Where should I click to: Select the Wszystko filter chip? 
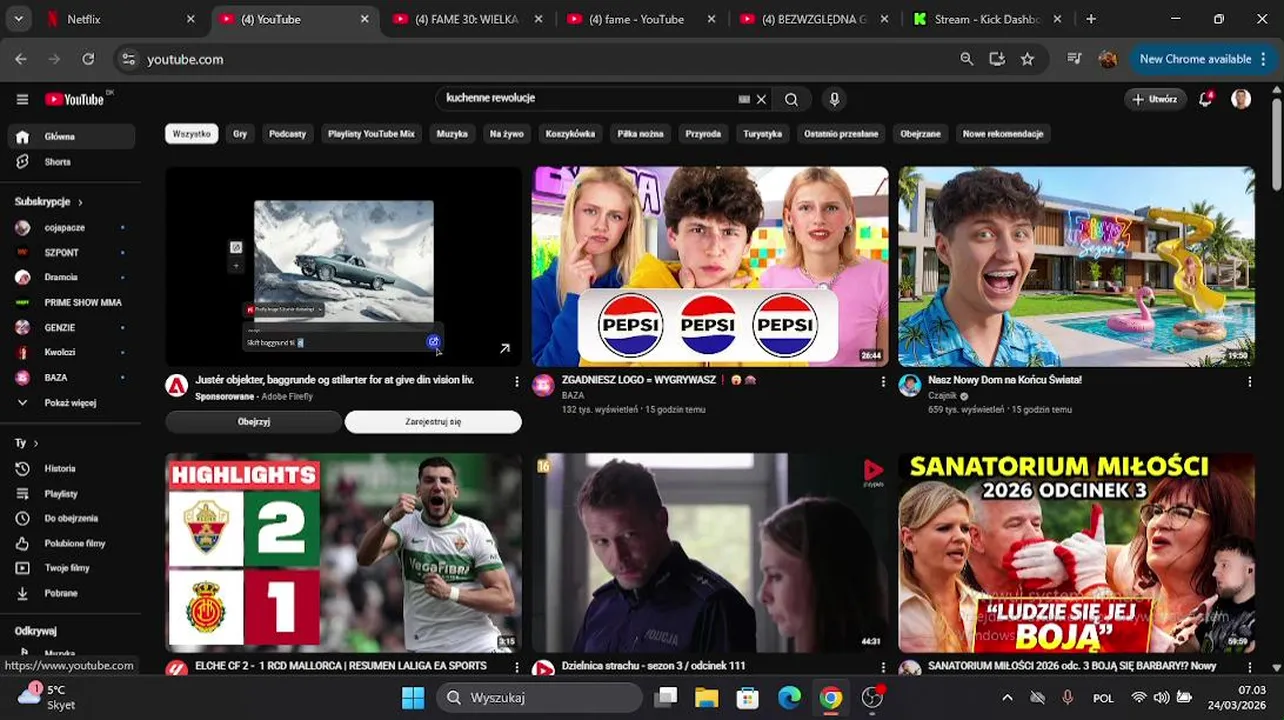[x=192, y=133]
